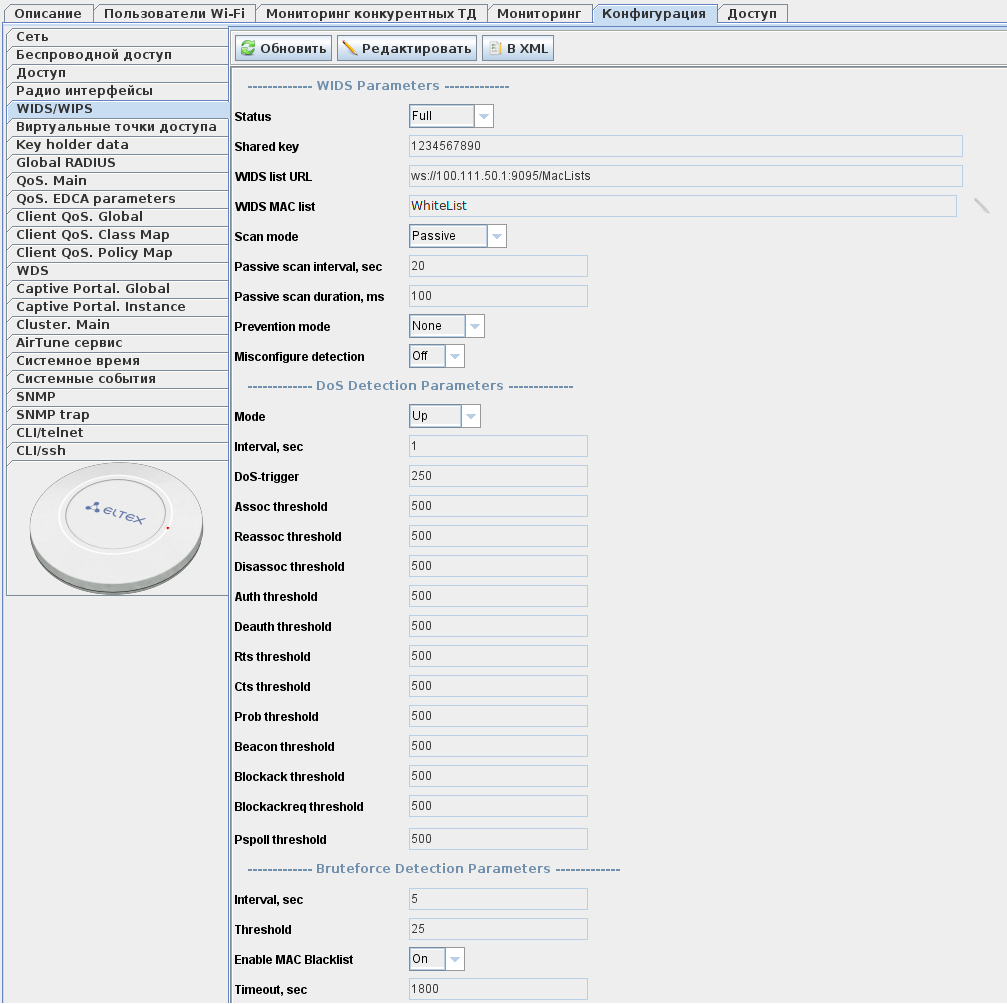Go to the Пользователи Wi-Fi tab
Screen dimensions: 1007x1004
tap(174, 13)
